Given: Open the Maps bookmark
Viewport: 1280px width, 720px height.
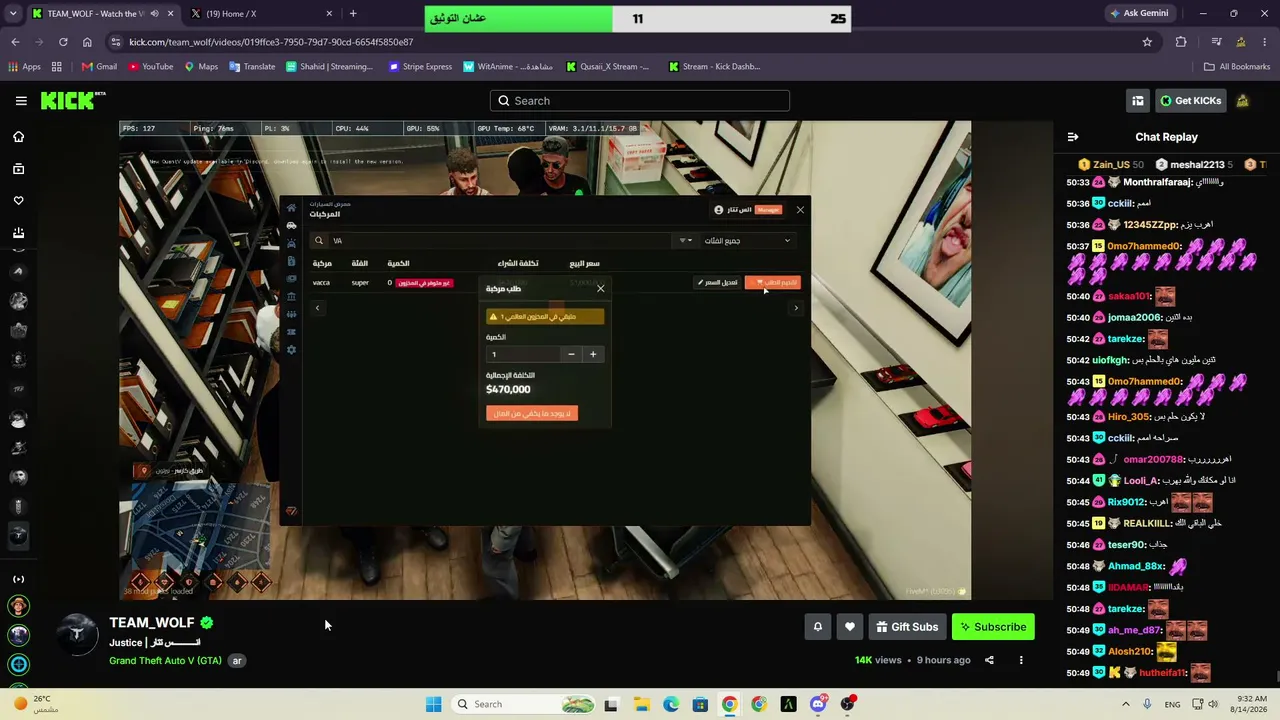Looking at the screenshot, I should point(201,67).
